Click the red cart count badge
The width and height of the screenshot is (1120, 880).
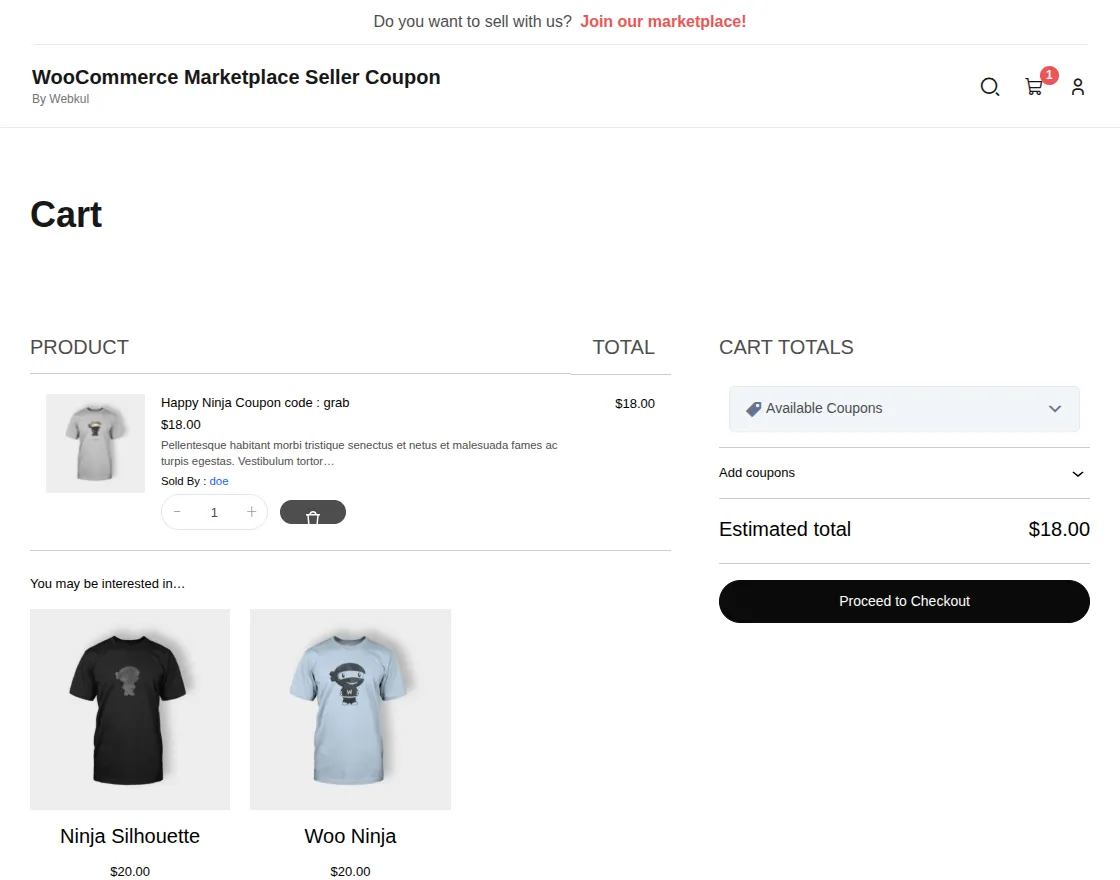pos(1049,75)
